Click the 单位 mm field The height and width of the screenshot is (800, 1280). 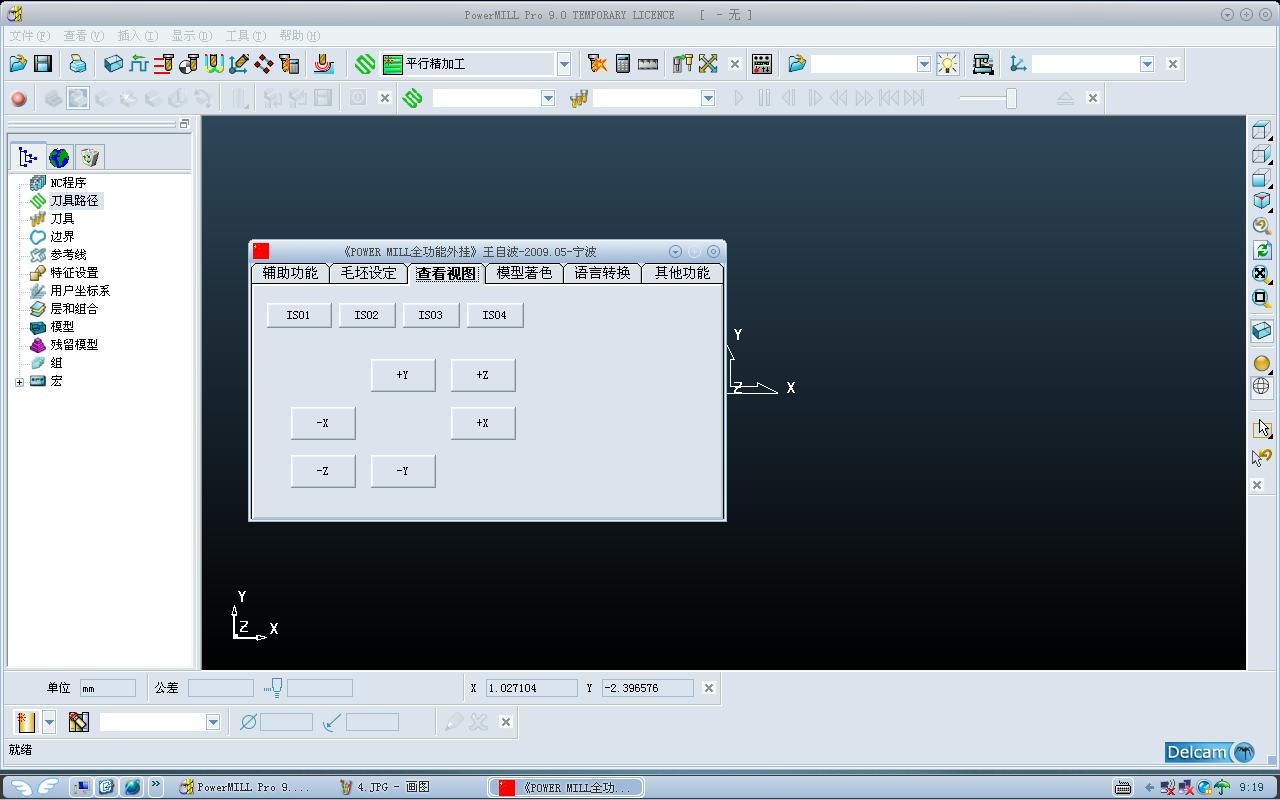pyautogui.click(x=107, y=688)
